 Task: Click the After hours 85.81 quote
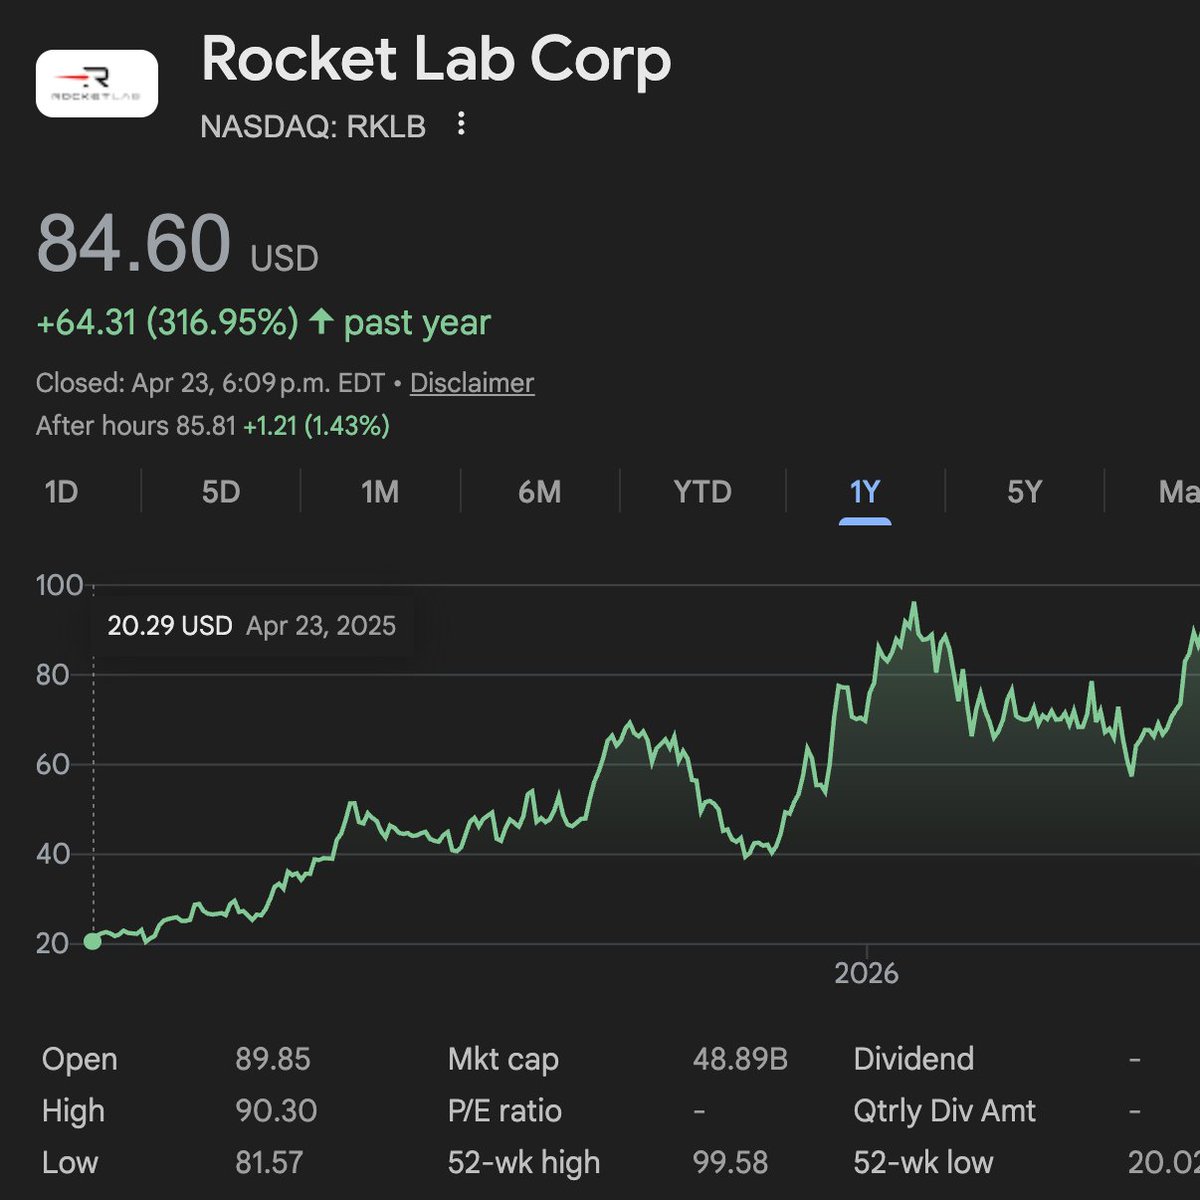click(x=213, y=426)
